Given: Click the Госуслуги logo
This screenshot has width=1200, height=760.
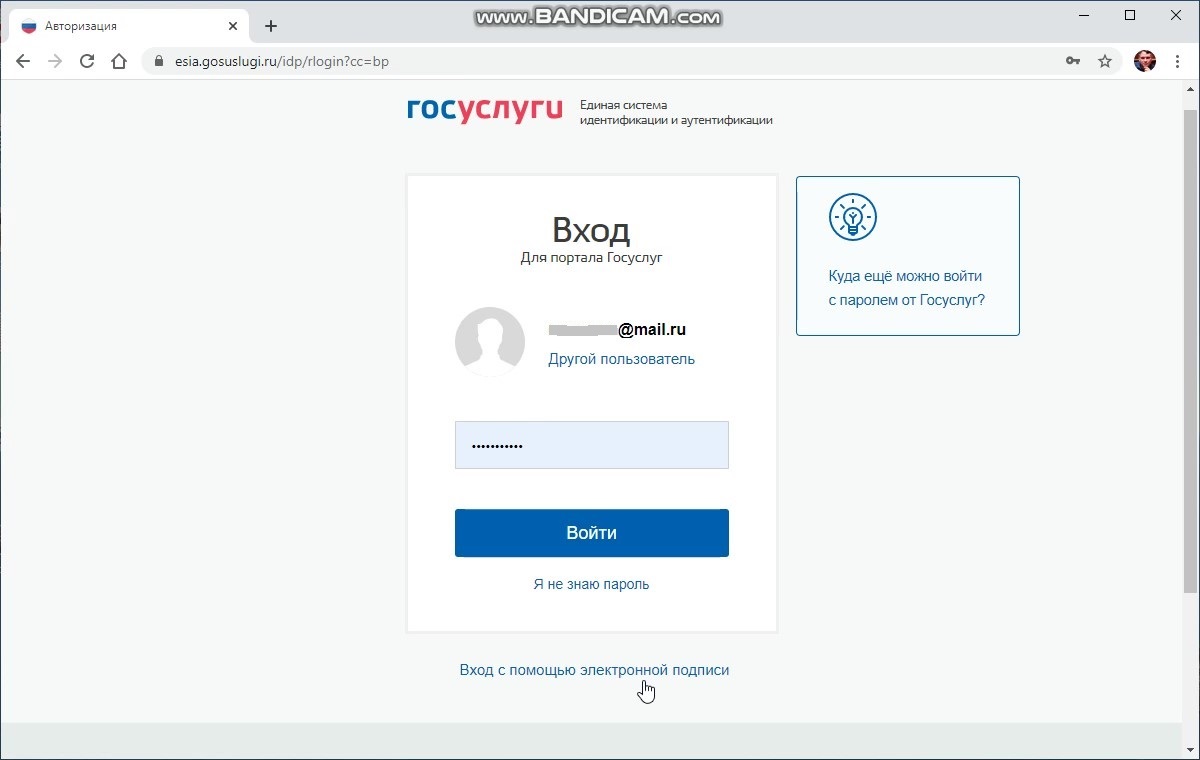Looking at the screenshot, I should [485, 110].
